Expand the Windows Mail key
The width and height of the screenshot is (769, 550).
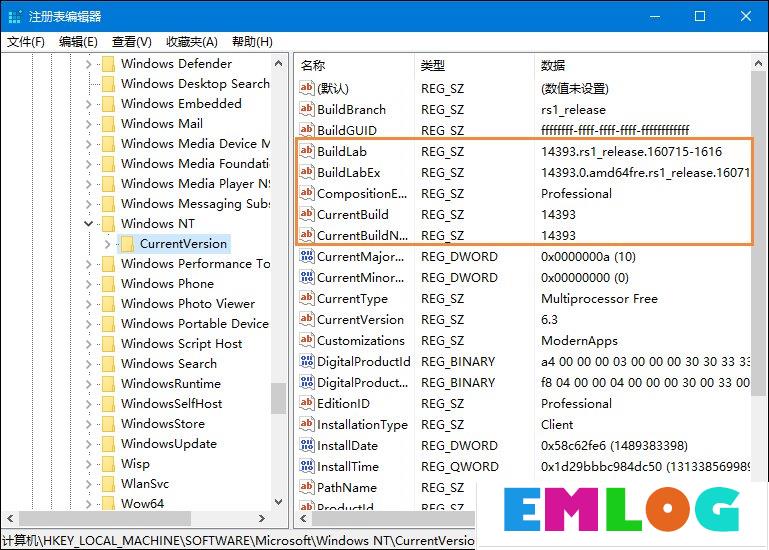88,124
